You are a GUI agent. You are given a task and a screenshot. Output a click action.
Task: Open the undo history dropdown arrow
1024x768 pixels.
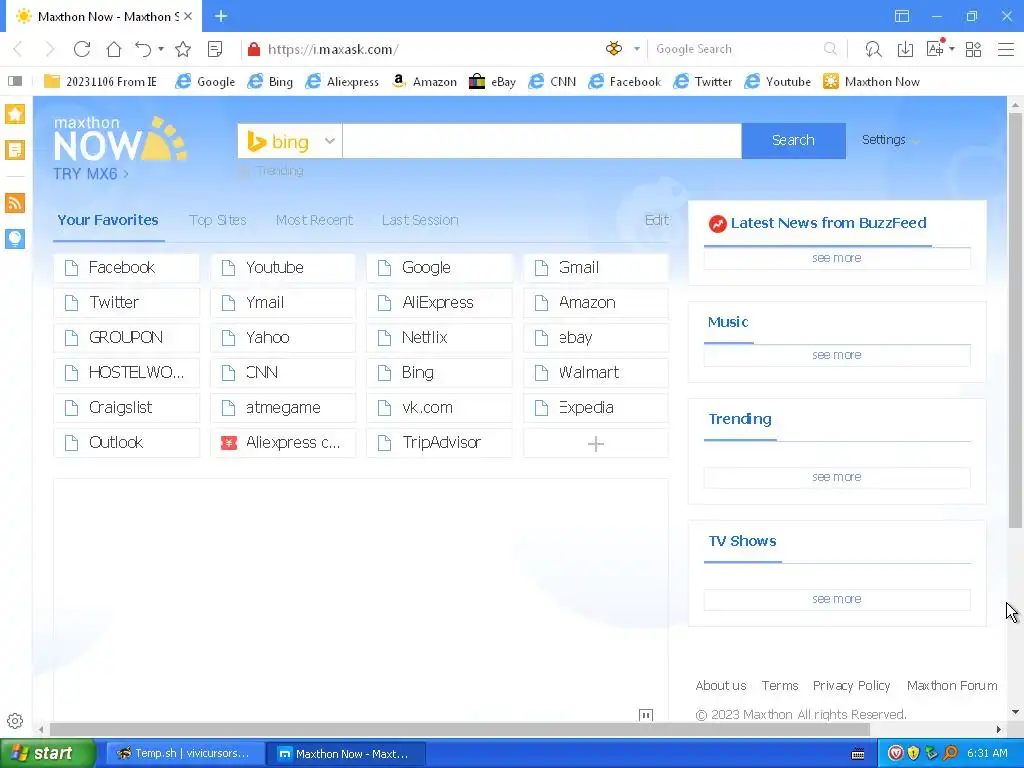click(x=161, y=49)
